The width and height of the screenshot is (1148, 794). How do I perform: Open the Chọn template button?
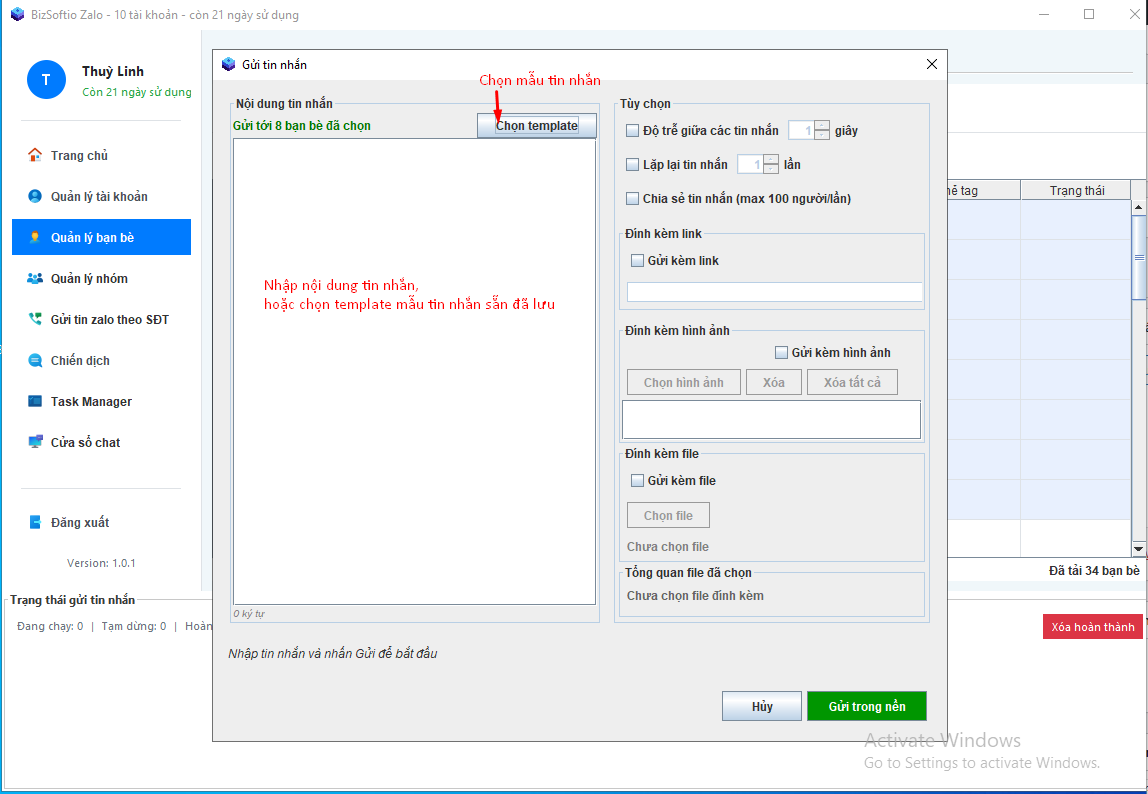click(536, 126)
